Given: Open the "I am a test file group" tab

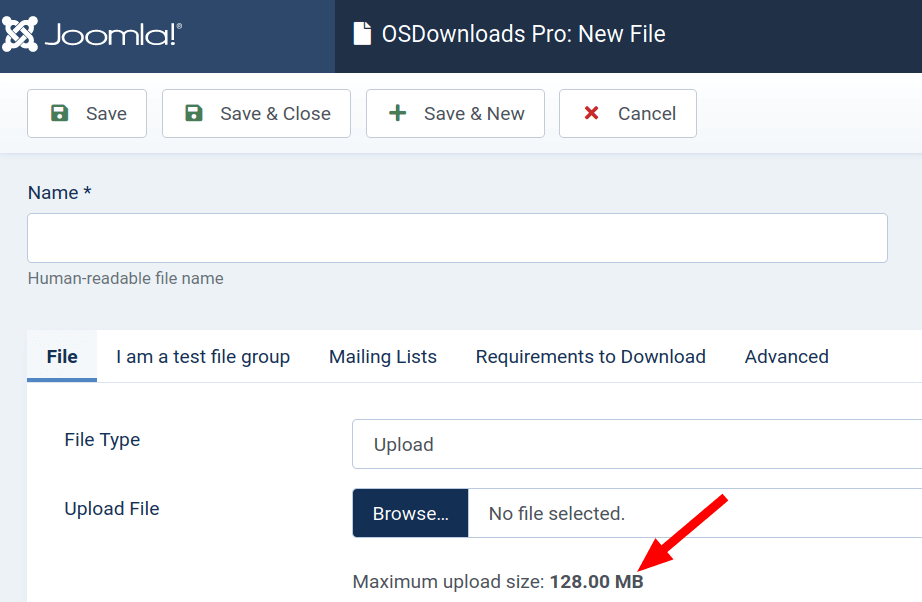Looking at the screenshot, I should (x=203, y=357).
